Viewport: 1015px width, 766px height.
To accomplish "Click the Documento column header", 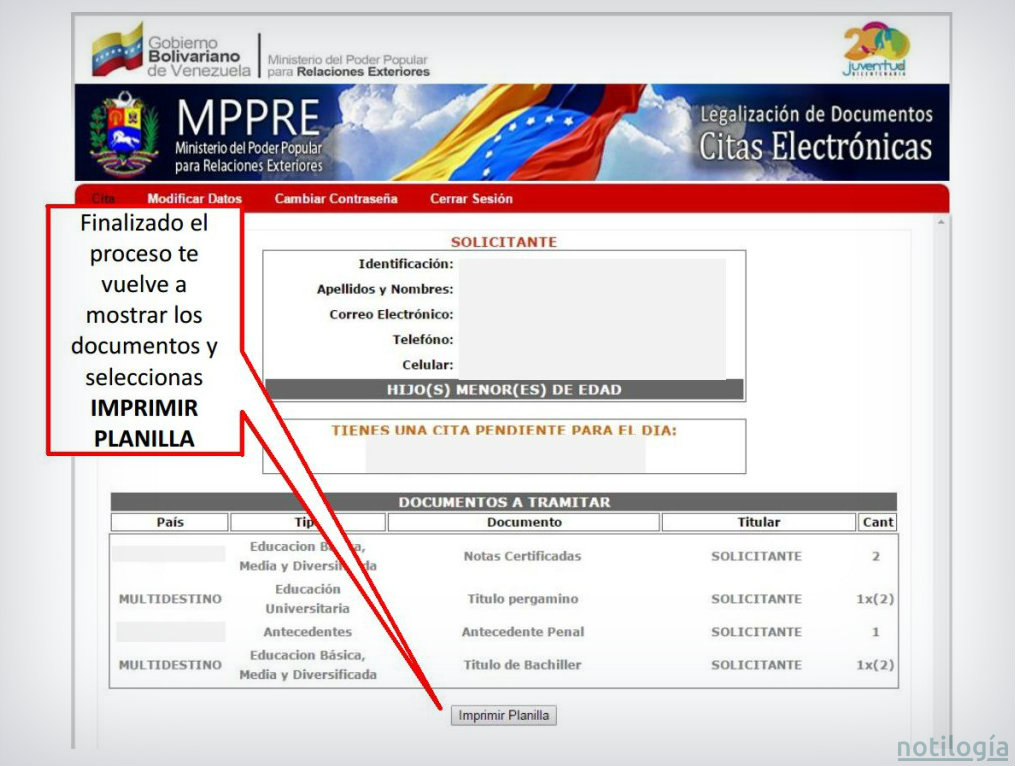I will point(524,523).
